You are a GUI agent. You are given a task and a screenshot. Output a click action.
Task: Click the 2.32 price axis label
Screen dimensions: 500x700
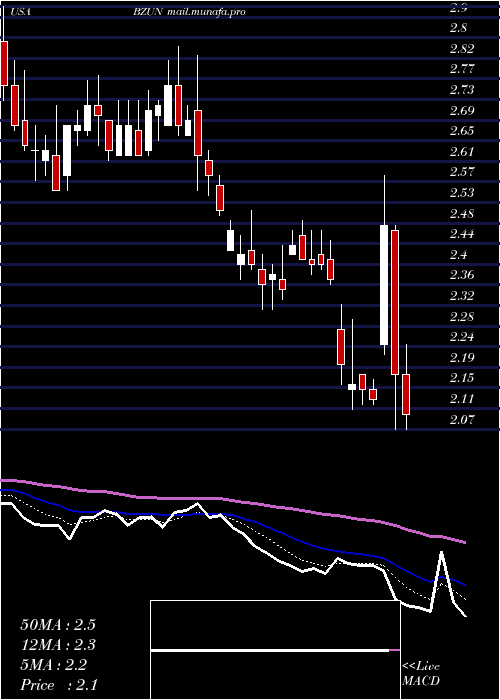click(x=464, y=296)
